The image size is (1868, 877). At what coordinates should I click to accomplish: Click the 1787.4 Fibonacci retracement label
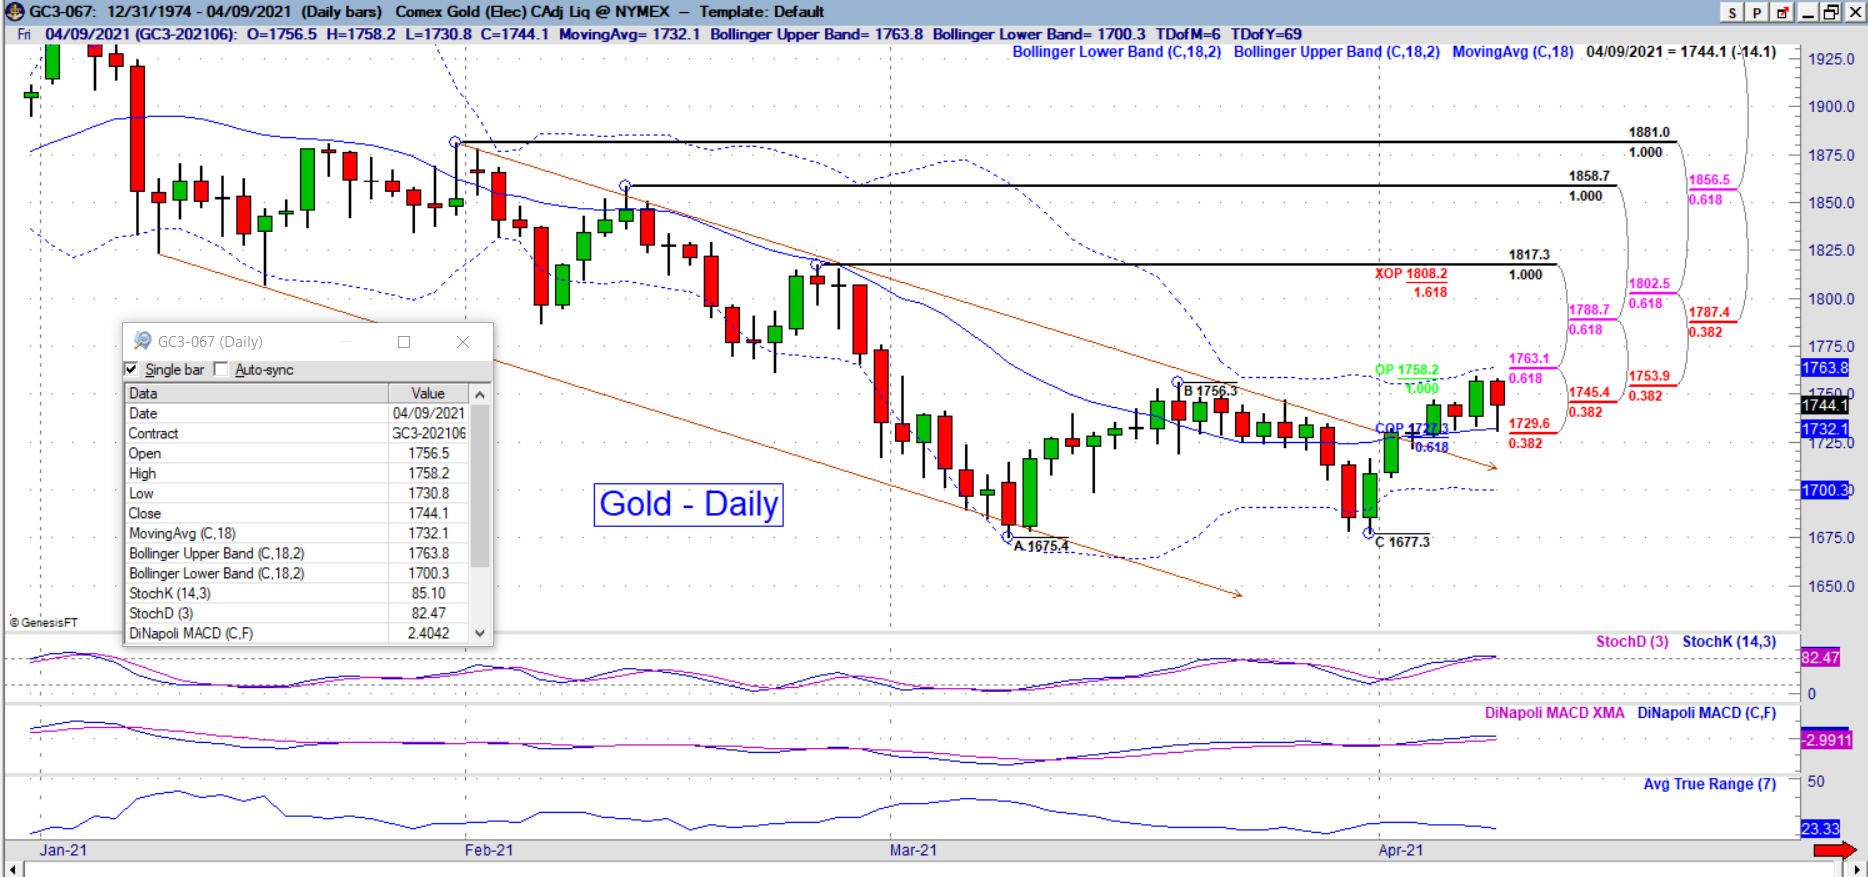(x=1709, y=312)
